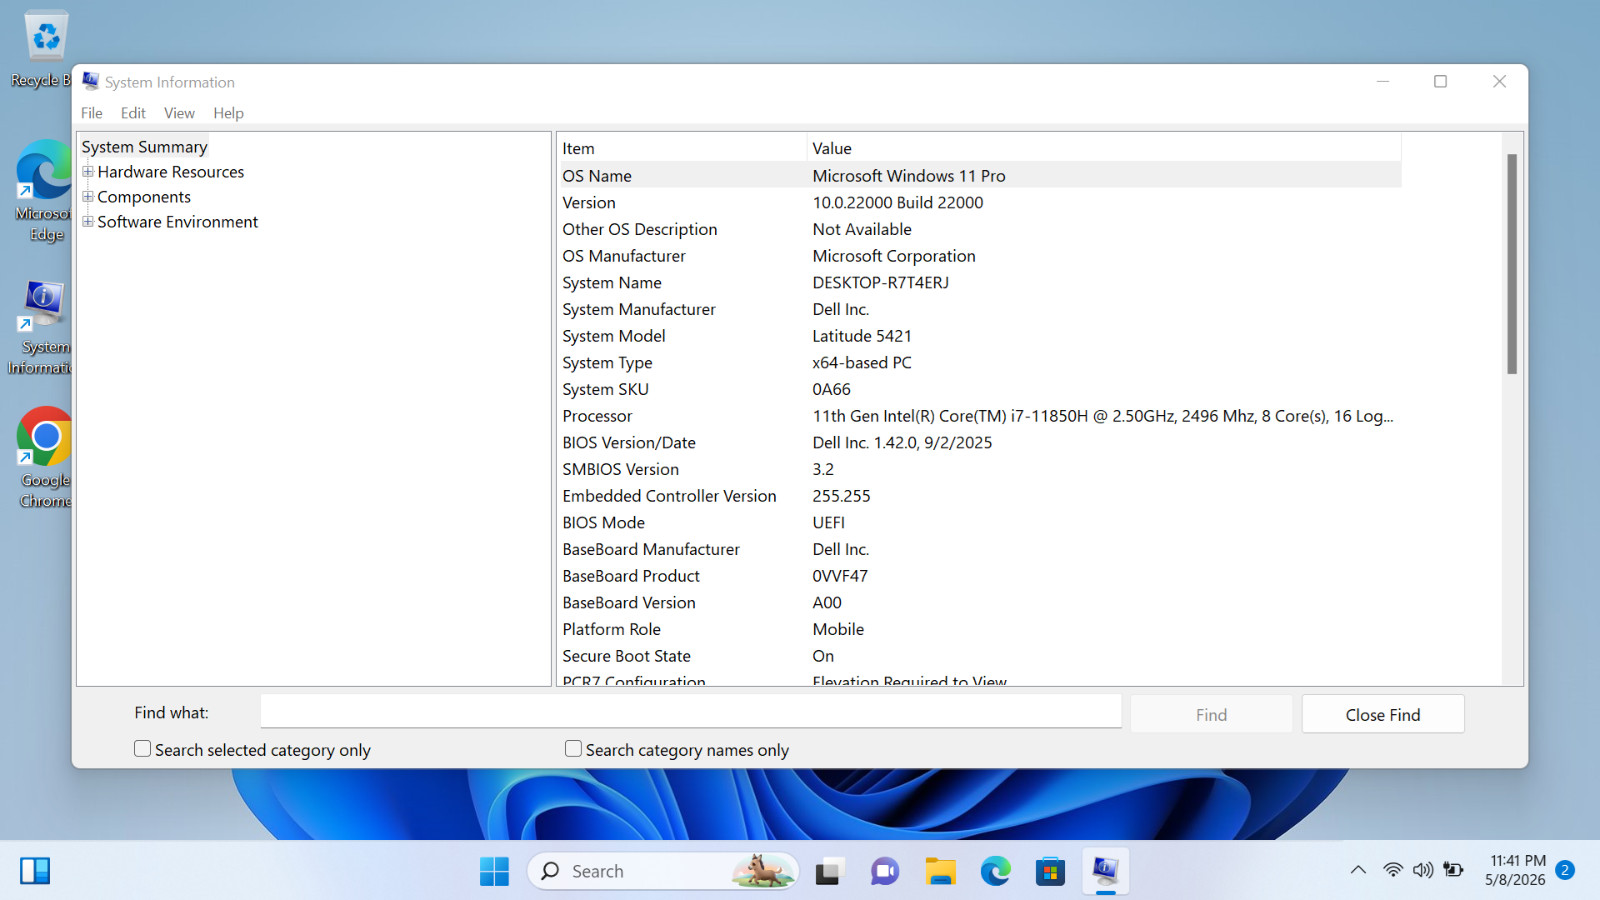Open Microsoft Store from the taskbar
Viewport: 1600px width, 900px height.
1050,871
